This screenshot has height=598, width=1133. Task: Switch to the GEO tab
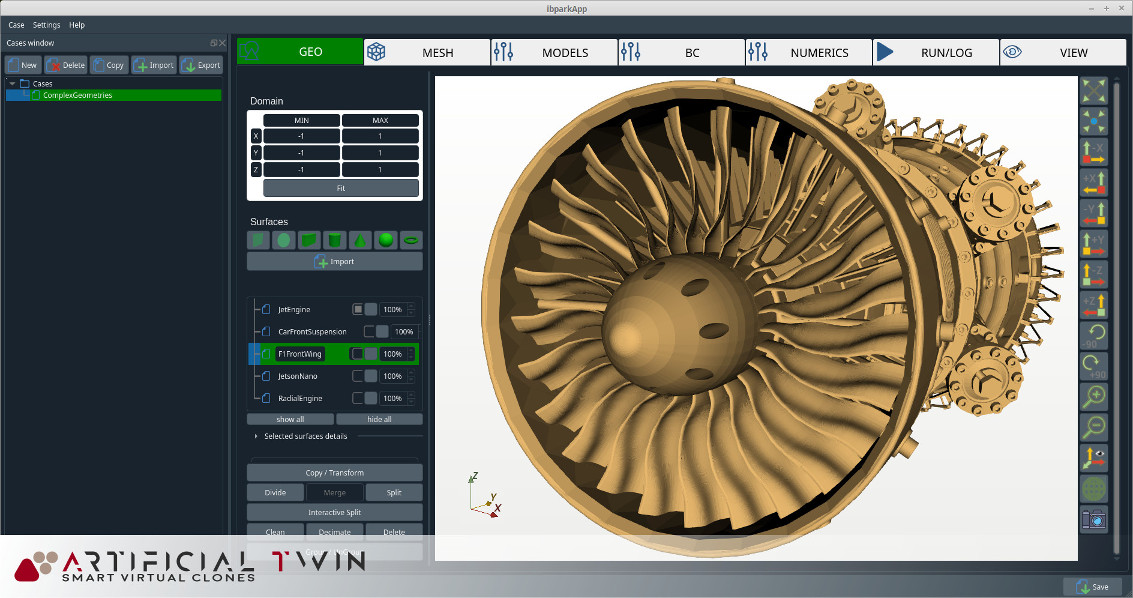pos(300,52)
